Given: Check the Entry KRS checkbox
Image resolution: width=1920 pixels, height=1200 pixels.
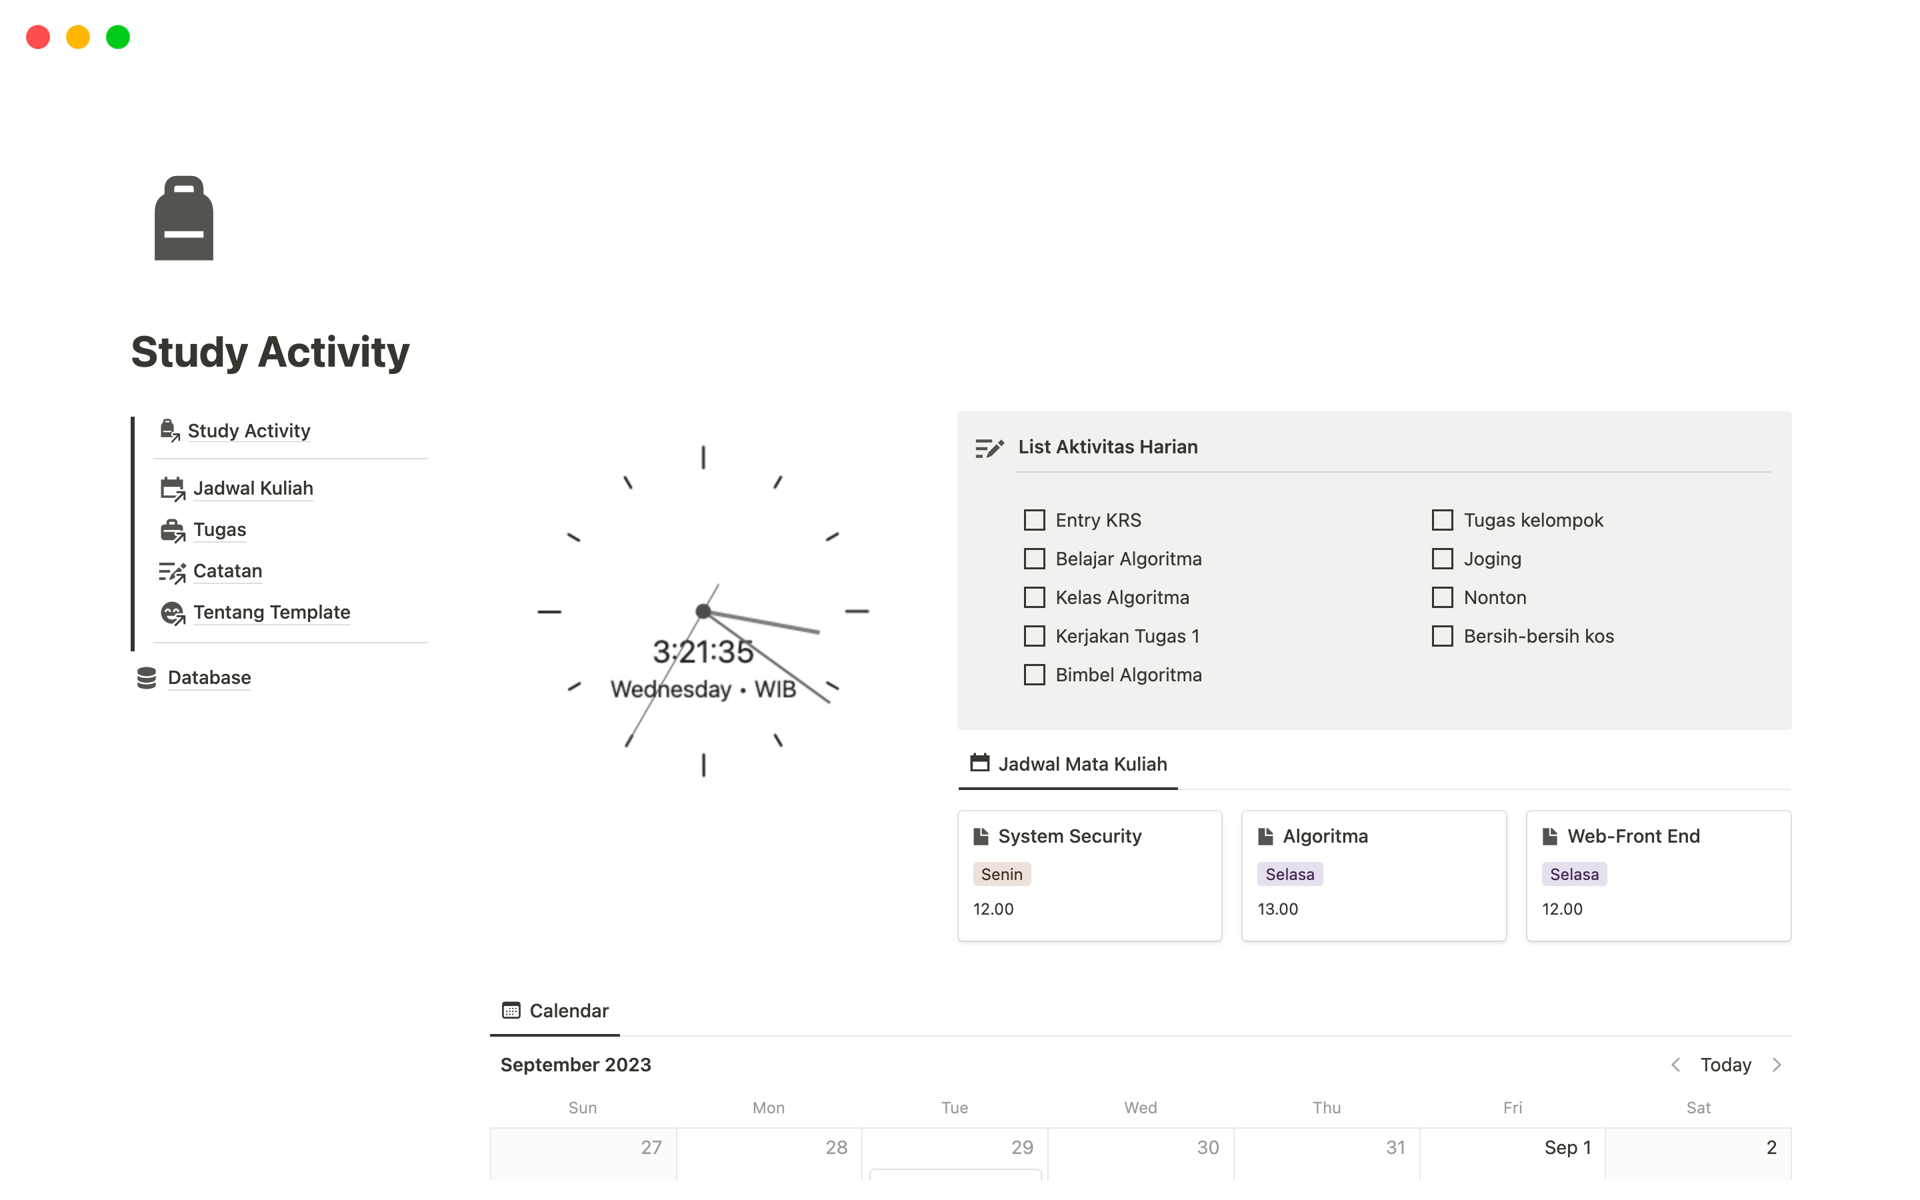Looking at the screenshot, I should (1034, 520).
